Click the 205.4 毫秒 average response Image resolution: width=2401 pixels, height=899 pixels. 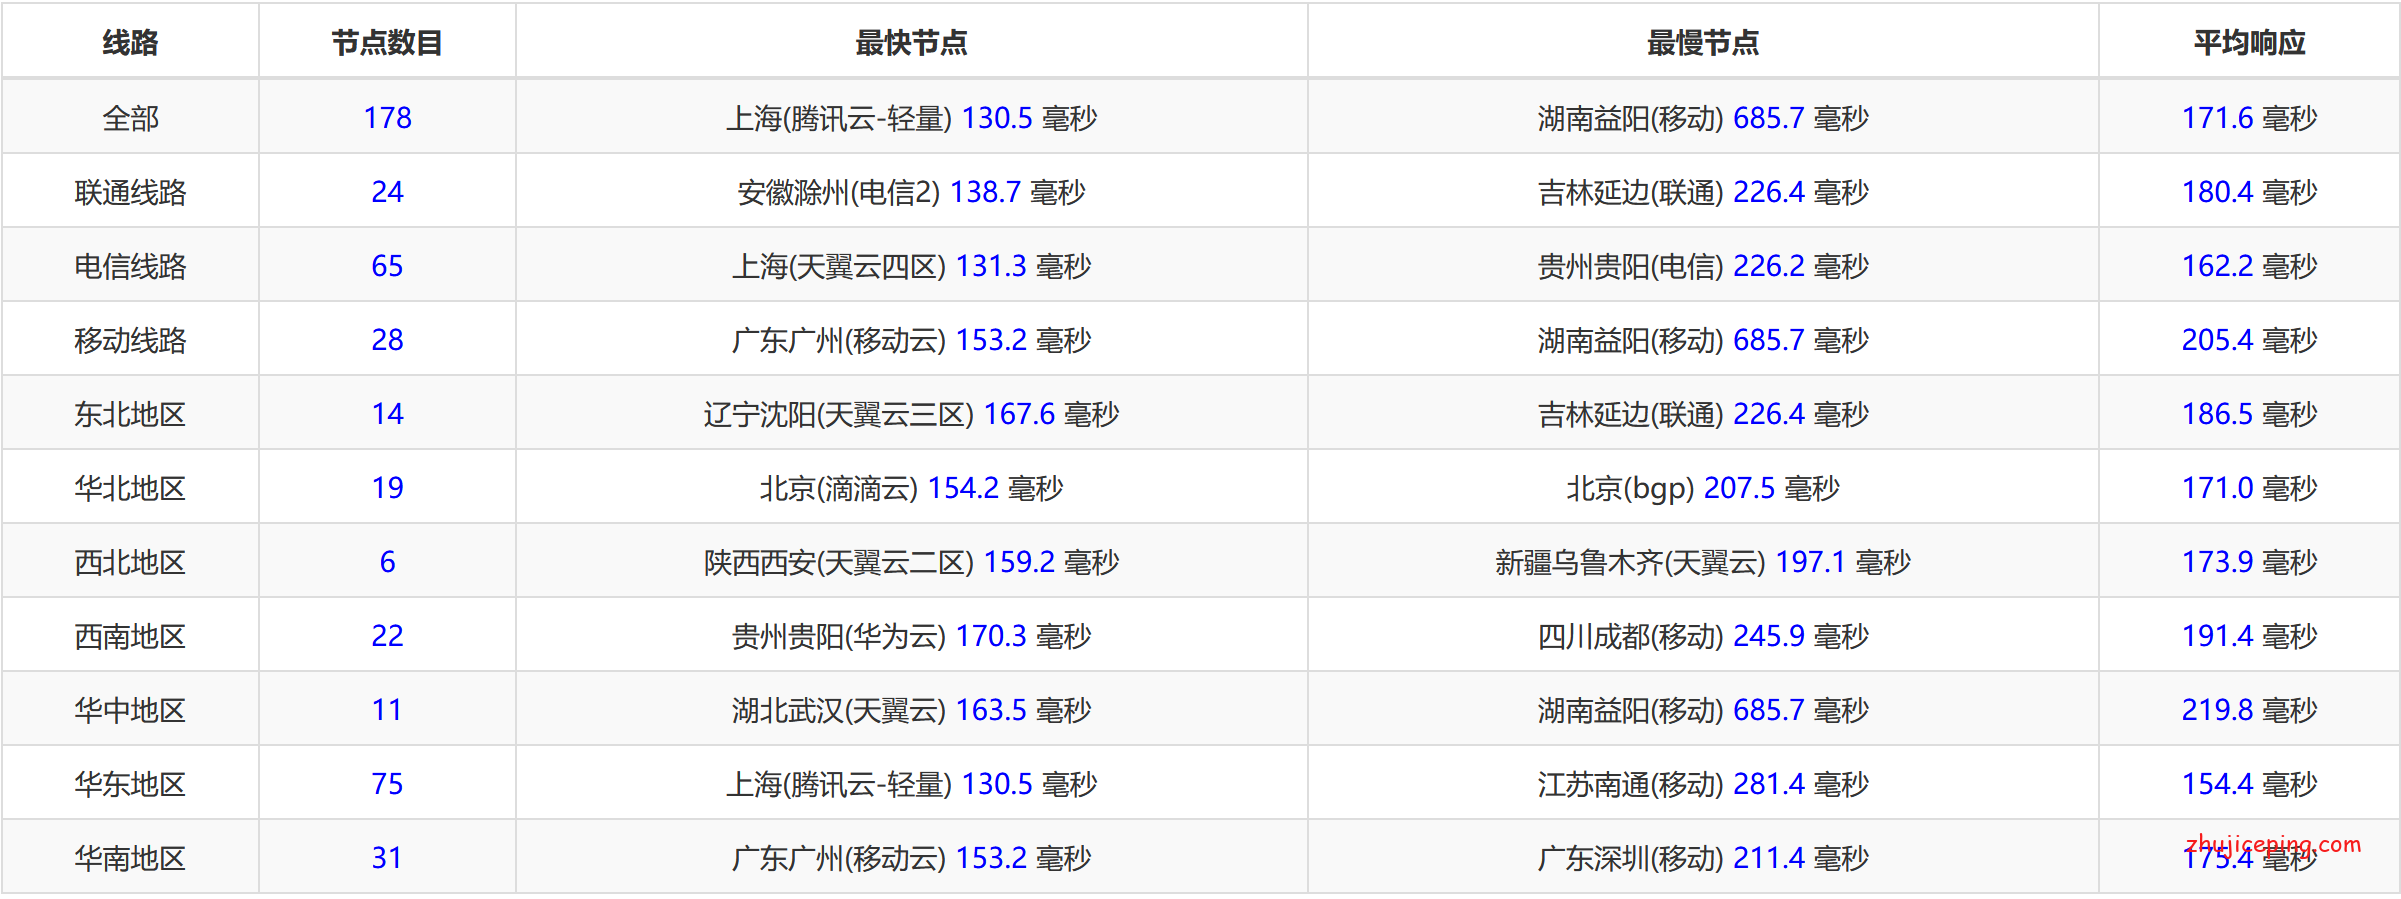[x=2249, y=340]
